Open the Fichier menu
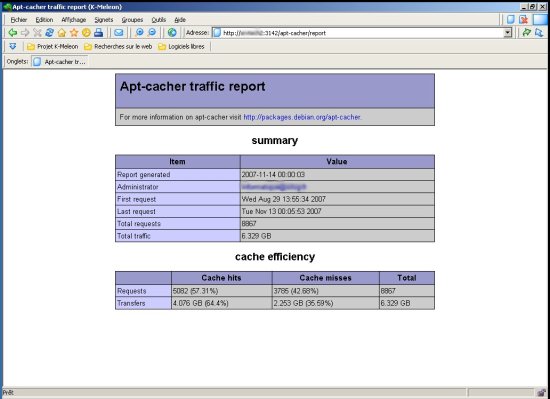The image size is (550, 399). (x=19, y=20)
